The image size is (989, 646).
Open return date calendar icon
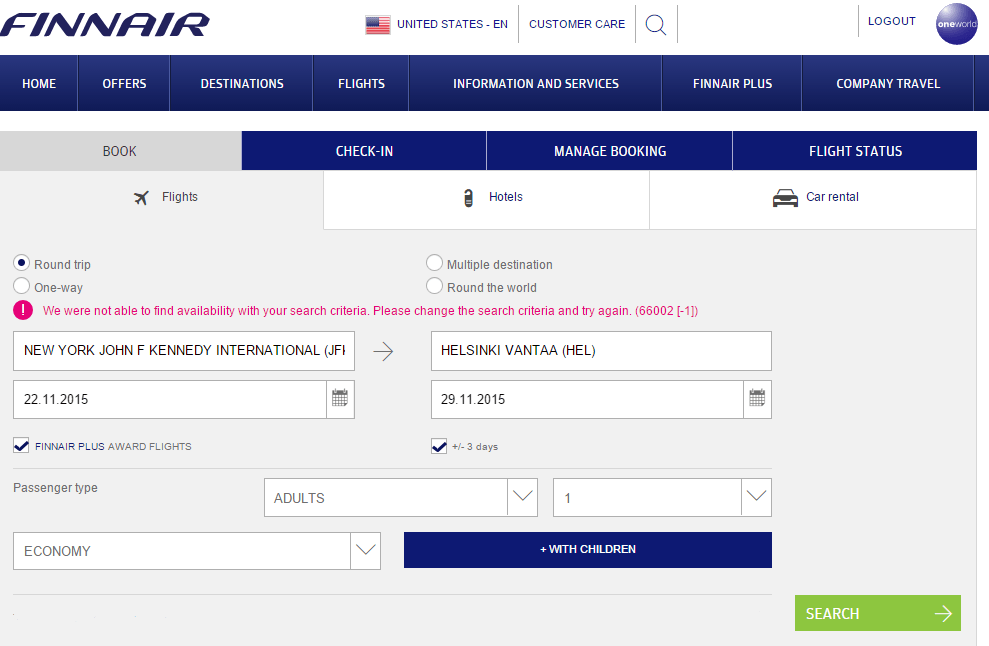click(x=757, y=399)
